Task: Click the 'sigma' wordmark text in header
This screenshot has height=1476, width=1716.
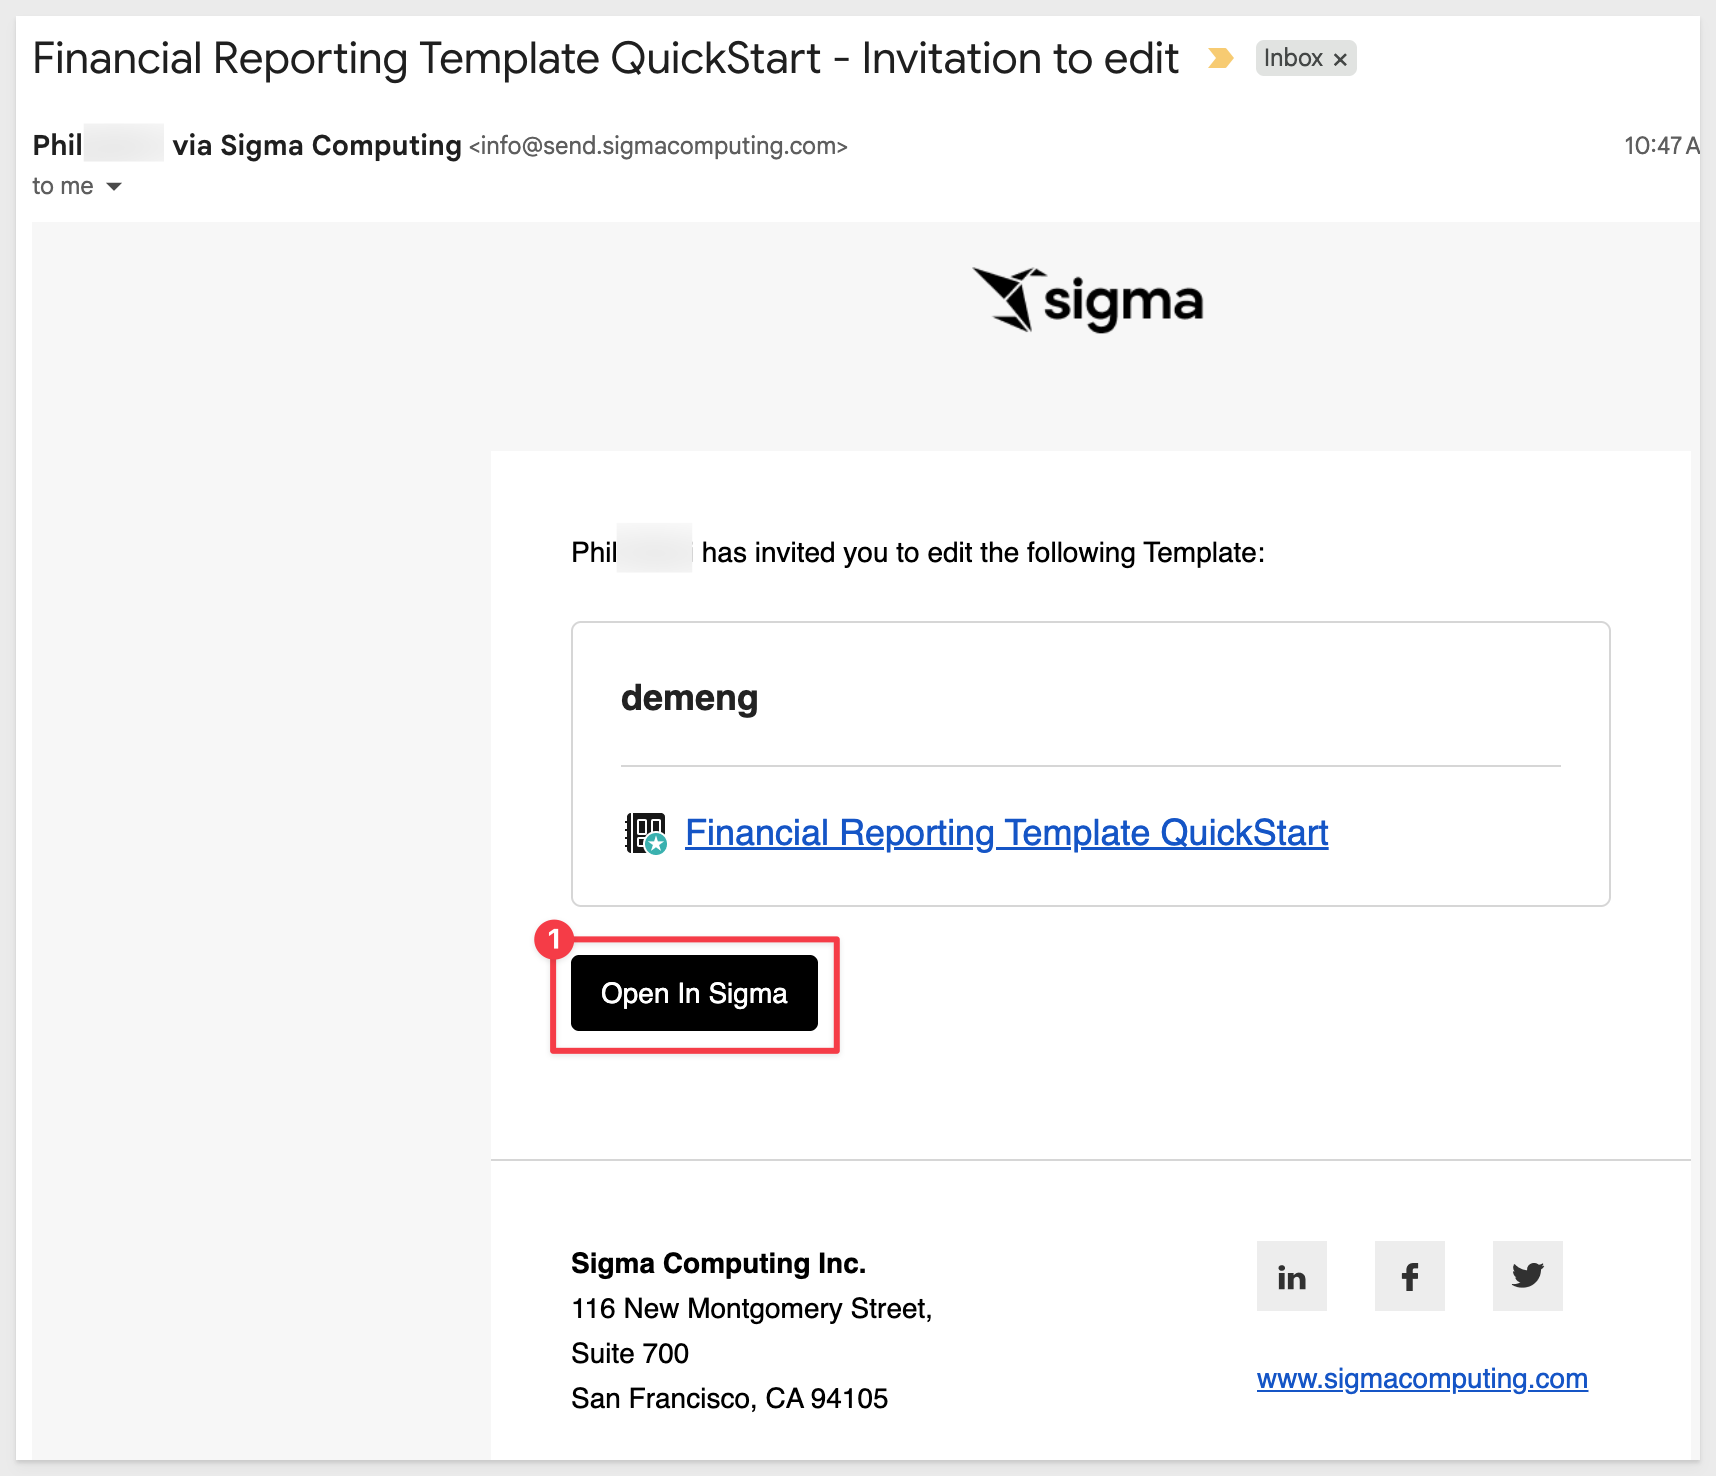Action: 1123,303
